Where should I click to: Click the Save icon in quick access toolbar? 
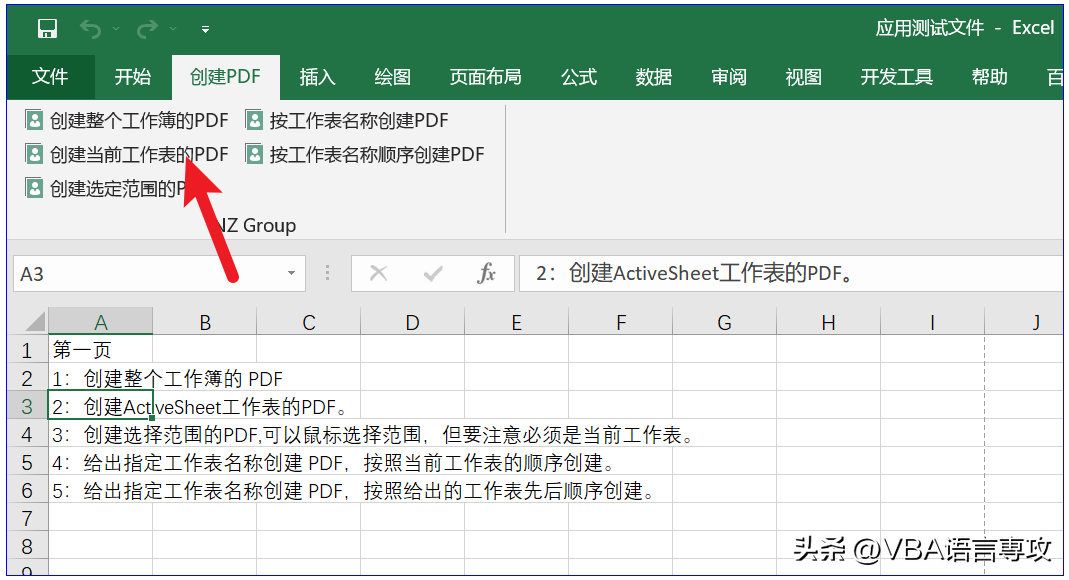coord(47,29)
